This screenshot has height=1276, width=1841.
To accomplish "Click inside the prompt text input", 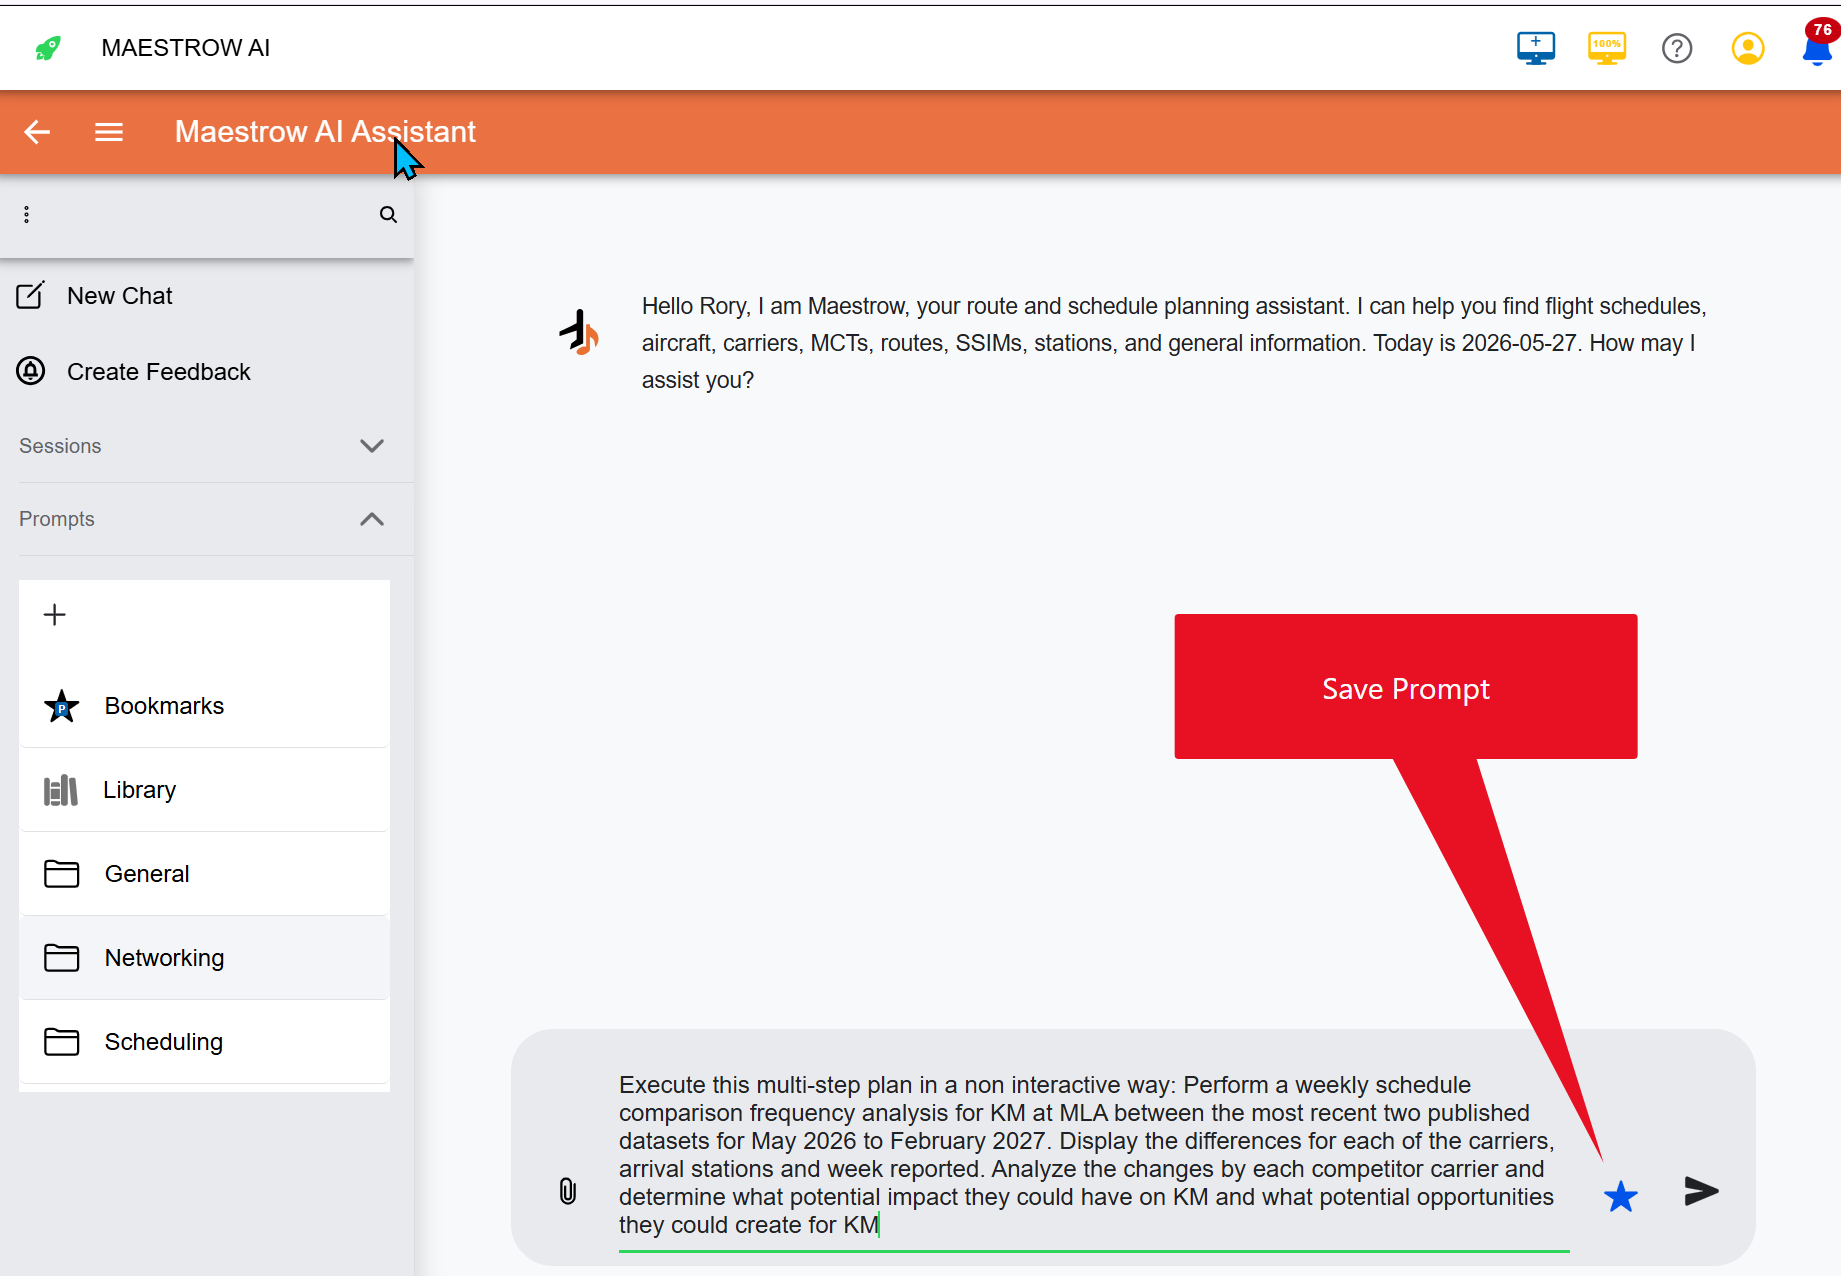I will pyautogui.click(x=1093, y=1155).
